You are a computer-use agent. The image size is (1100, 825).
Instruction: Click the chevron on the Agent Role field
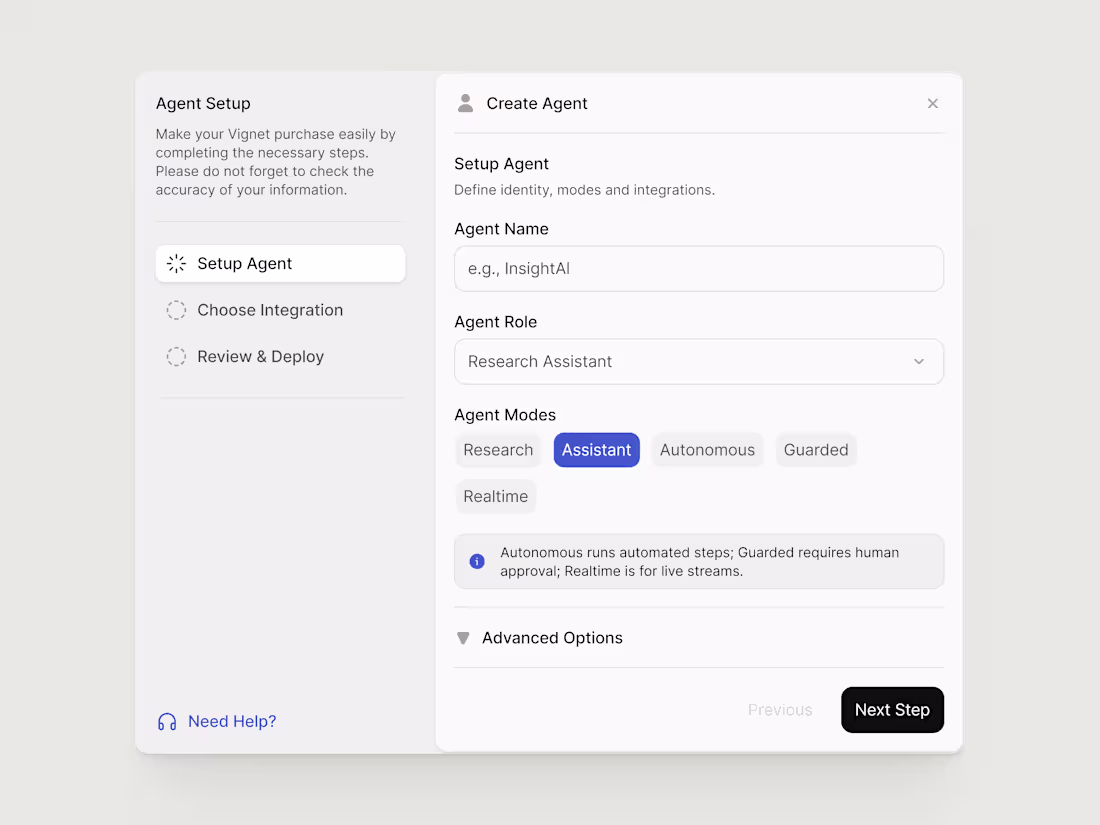coord(918,361)
